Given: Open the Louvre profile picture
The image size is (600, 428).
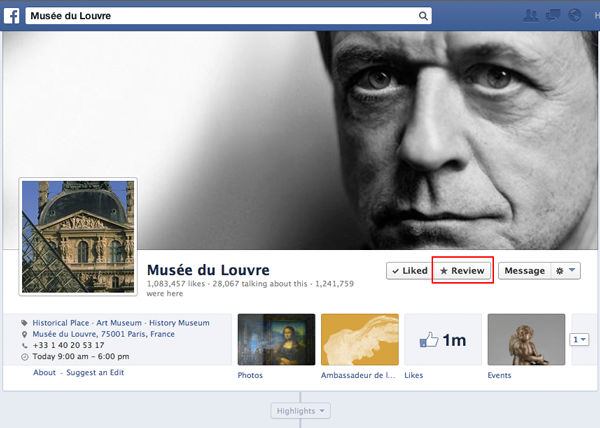Looking at the screenshot, I should (x=78, y=237).
